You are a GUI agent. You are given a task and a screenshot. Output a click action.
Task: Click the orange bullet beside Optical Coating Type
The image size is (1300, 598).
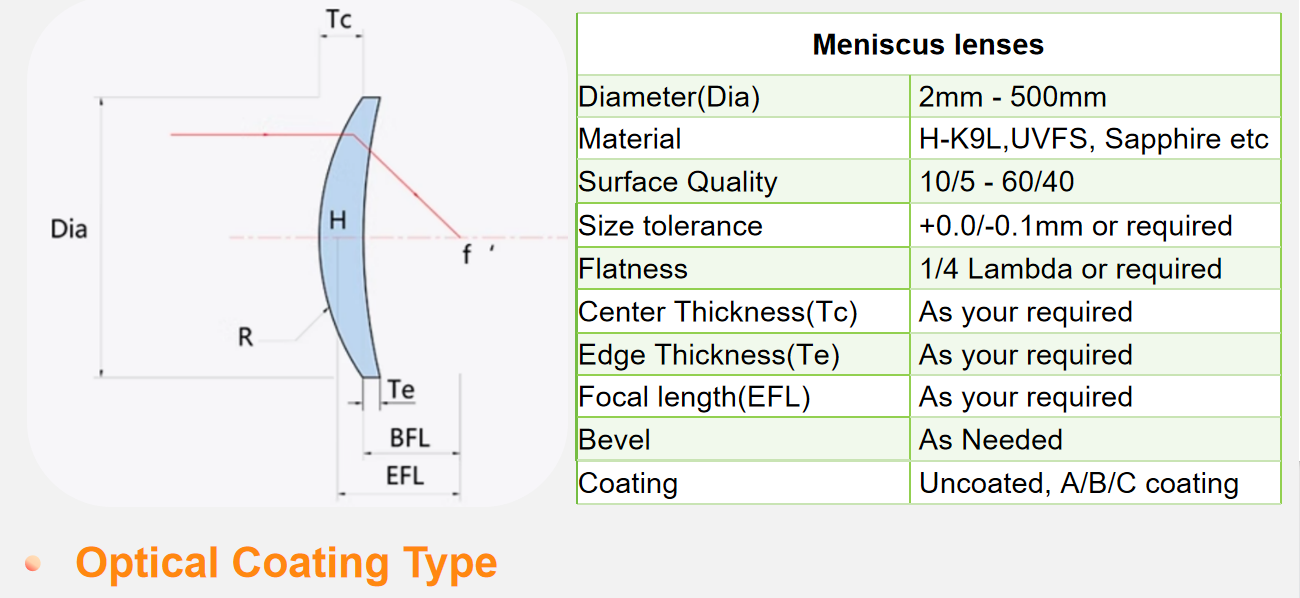[x=33, y=564]
